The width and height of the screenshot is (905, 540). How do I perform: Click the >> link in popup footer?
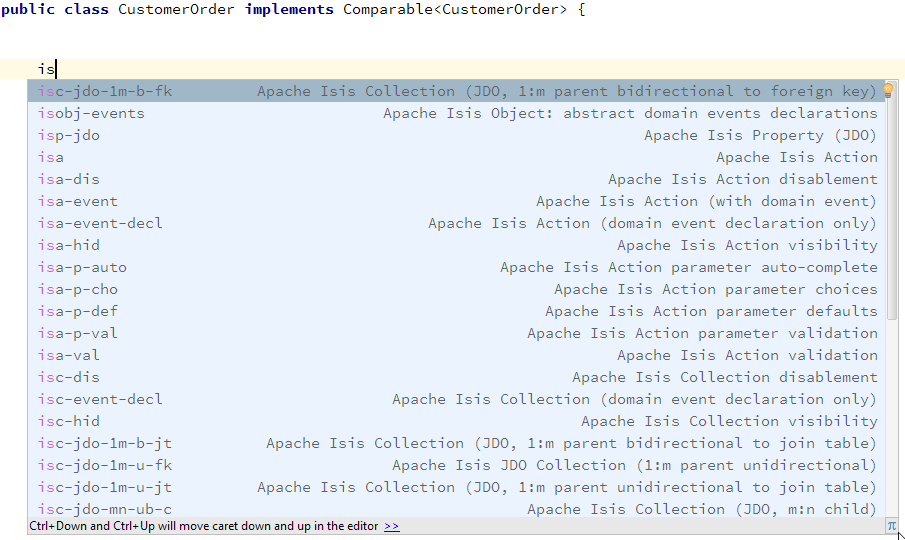coord(391,526)
